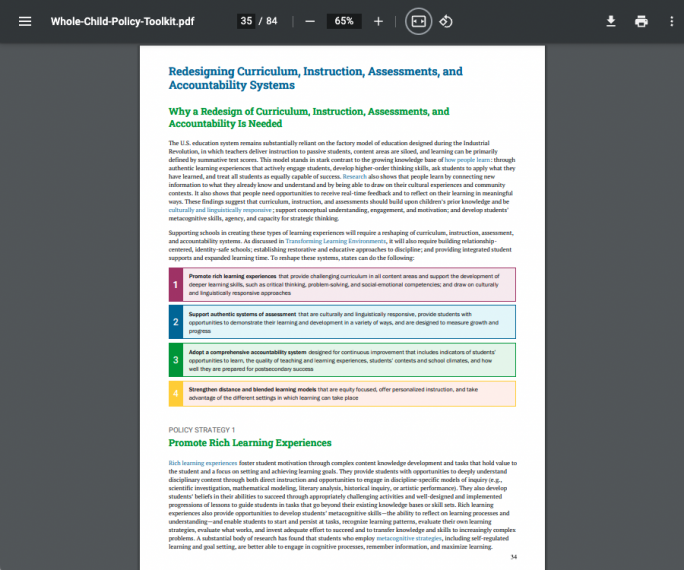Toggle the fit to page button
684x570 pixels.
coord(419,21)
